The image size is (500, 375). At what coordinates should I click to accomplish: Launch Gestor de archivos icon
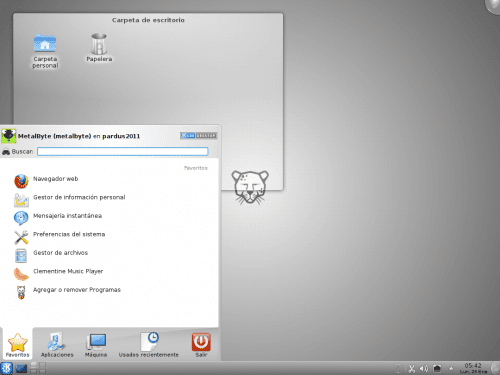tap(21, 255)
